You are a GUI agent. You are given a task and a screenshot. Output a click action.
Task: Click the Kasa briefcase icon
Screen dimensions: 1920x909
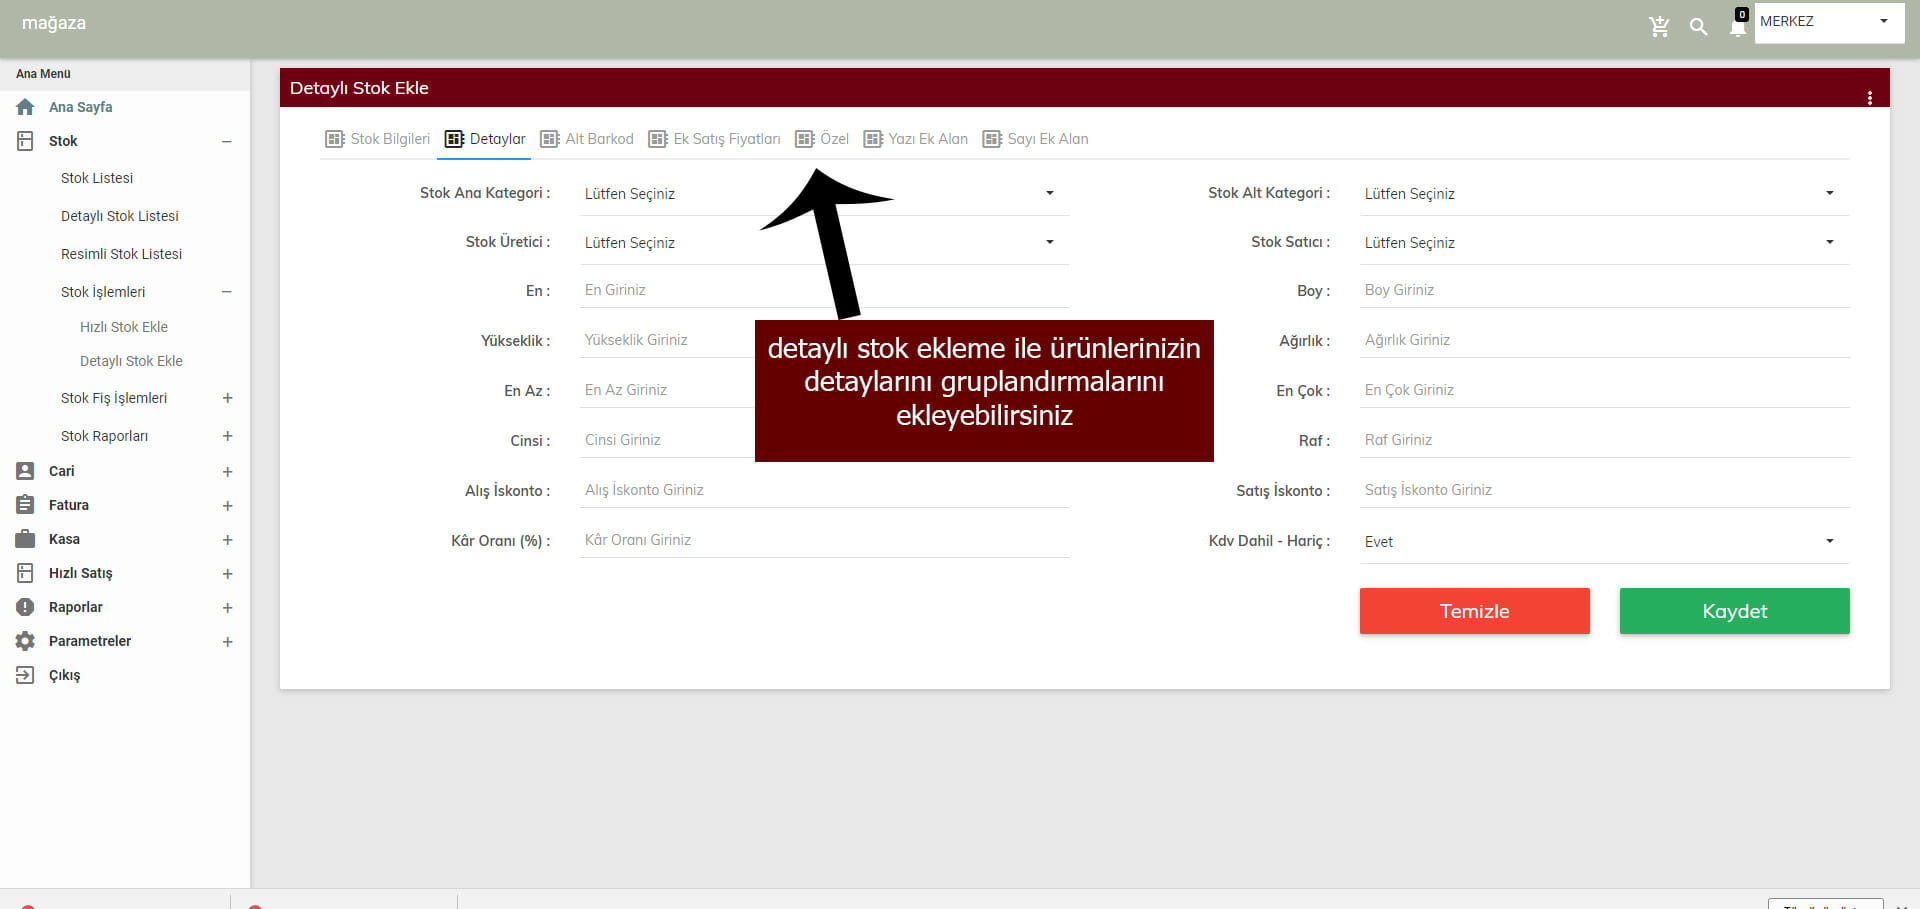point(25,539)
